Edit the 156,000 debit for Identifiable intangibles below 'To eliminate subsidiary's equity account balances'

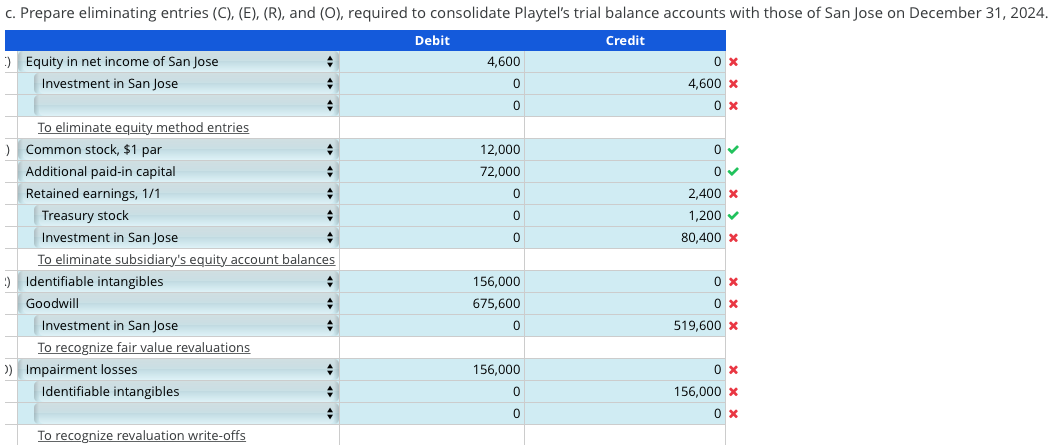(432, 281)
